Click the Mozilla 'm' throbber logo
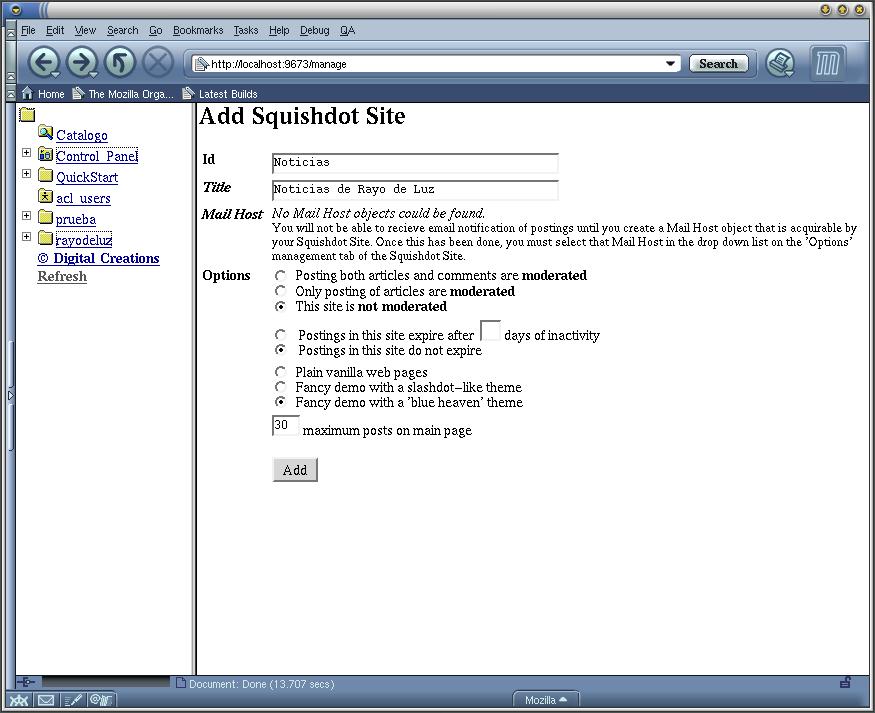 (828, 63)
